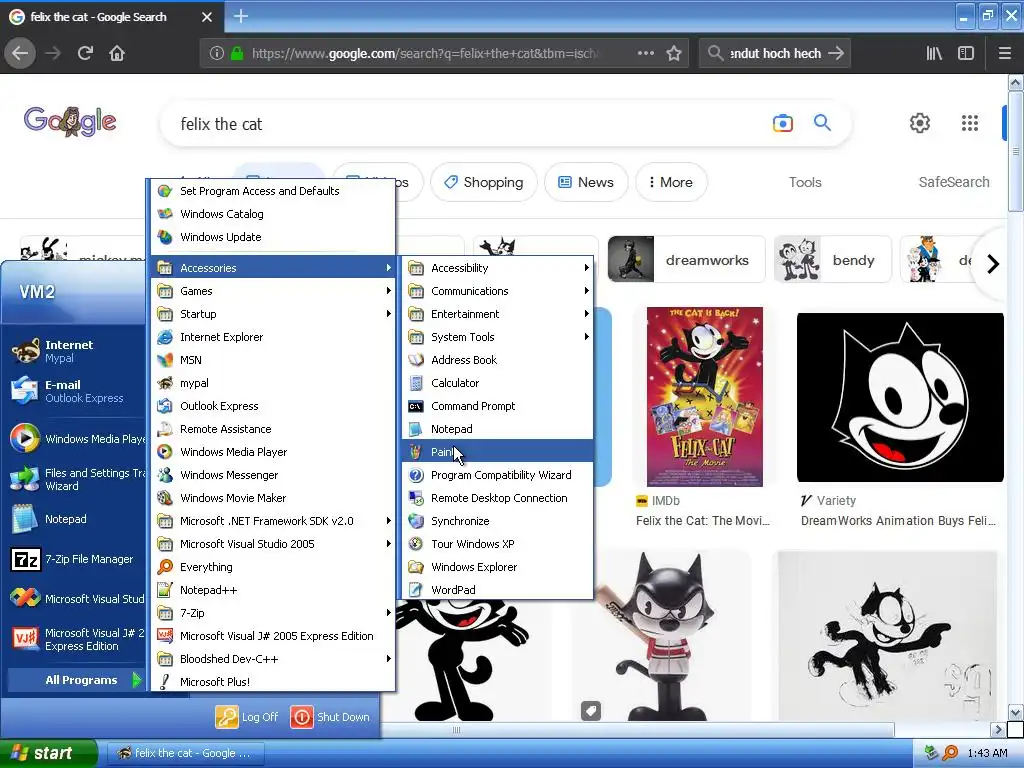Click Tools link in search bar
The image size is (1024, 768).
point(805,182)
